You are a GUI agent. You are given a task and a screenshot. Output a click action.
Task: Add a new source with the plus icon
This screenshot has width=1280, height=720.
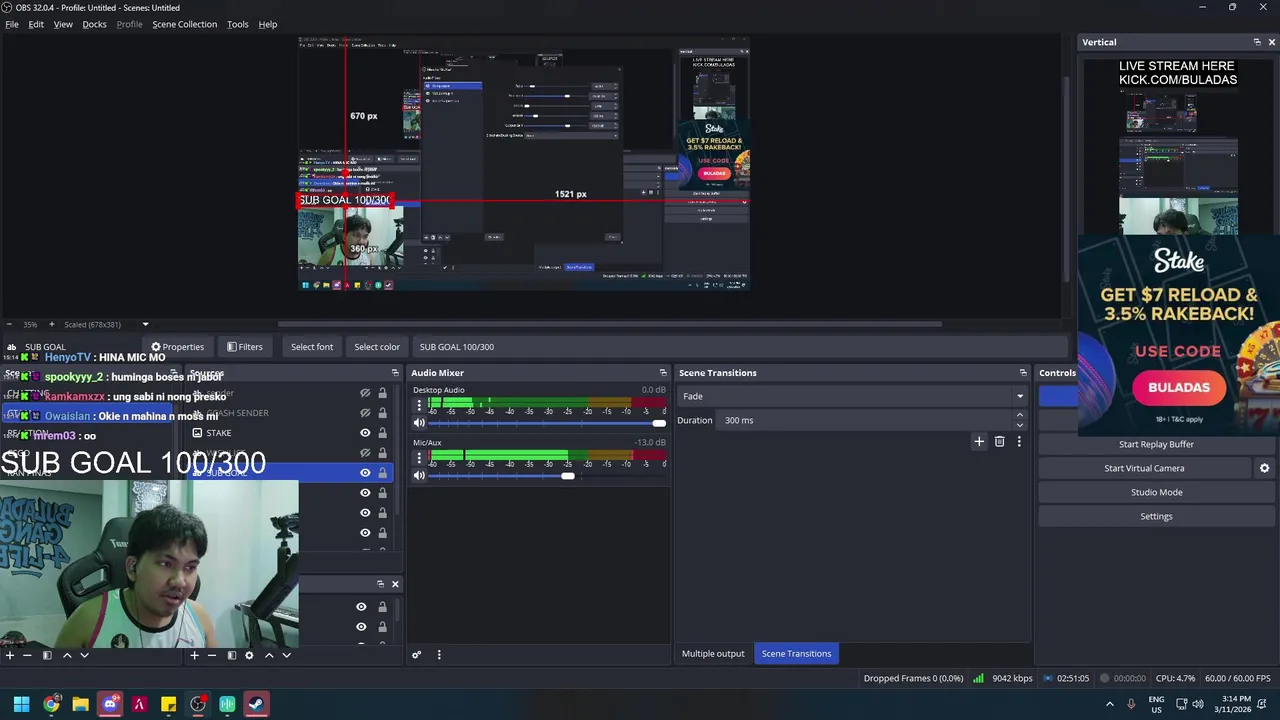pyautogui.click(x=194, y=655)
